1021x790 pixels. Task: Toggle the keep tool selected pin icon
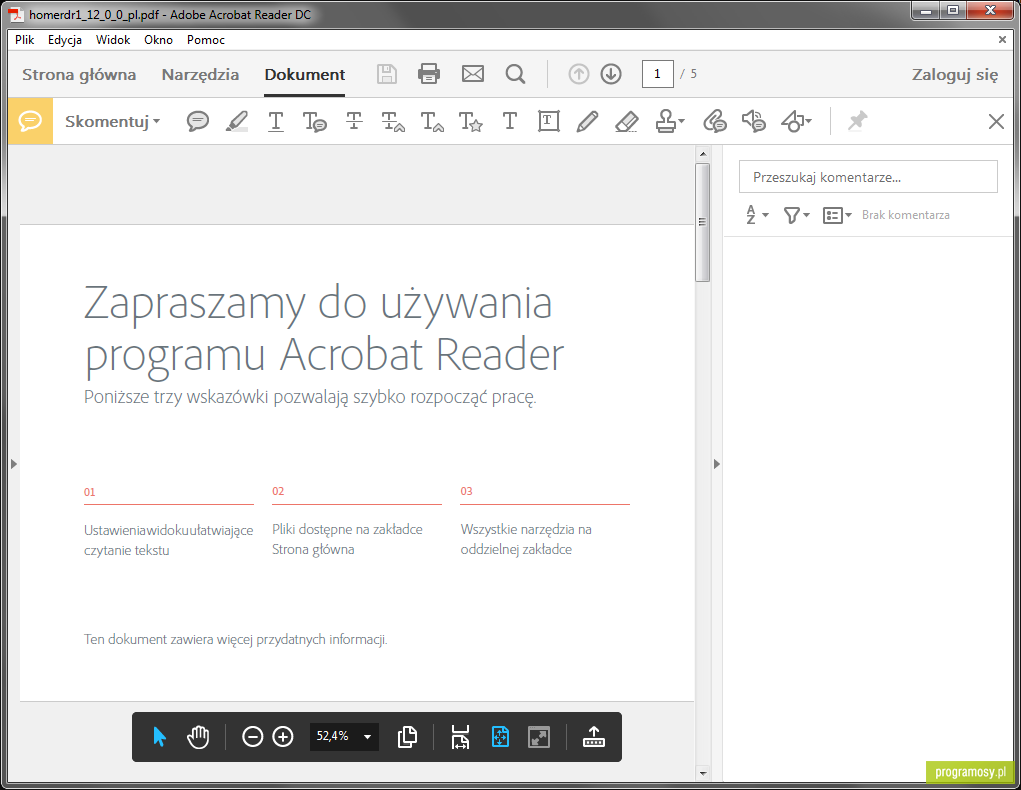pos(857,120)
